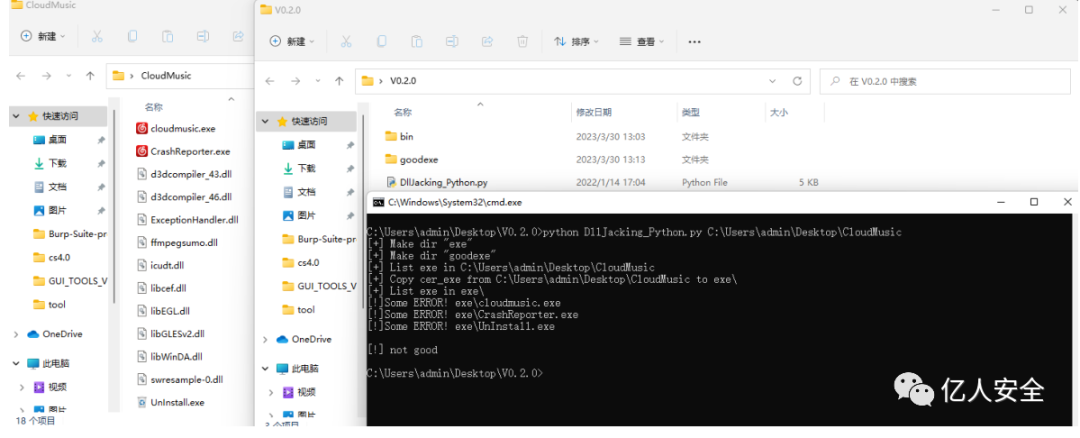Click Copy icon in CloudMusic window toolbar
Image resolution: width=1080 pixels, height=438 pixels.
click(132, 36)
